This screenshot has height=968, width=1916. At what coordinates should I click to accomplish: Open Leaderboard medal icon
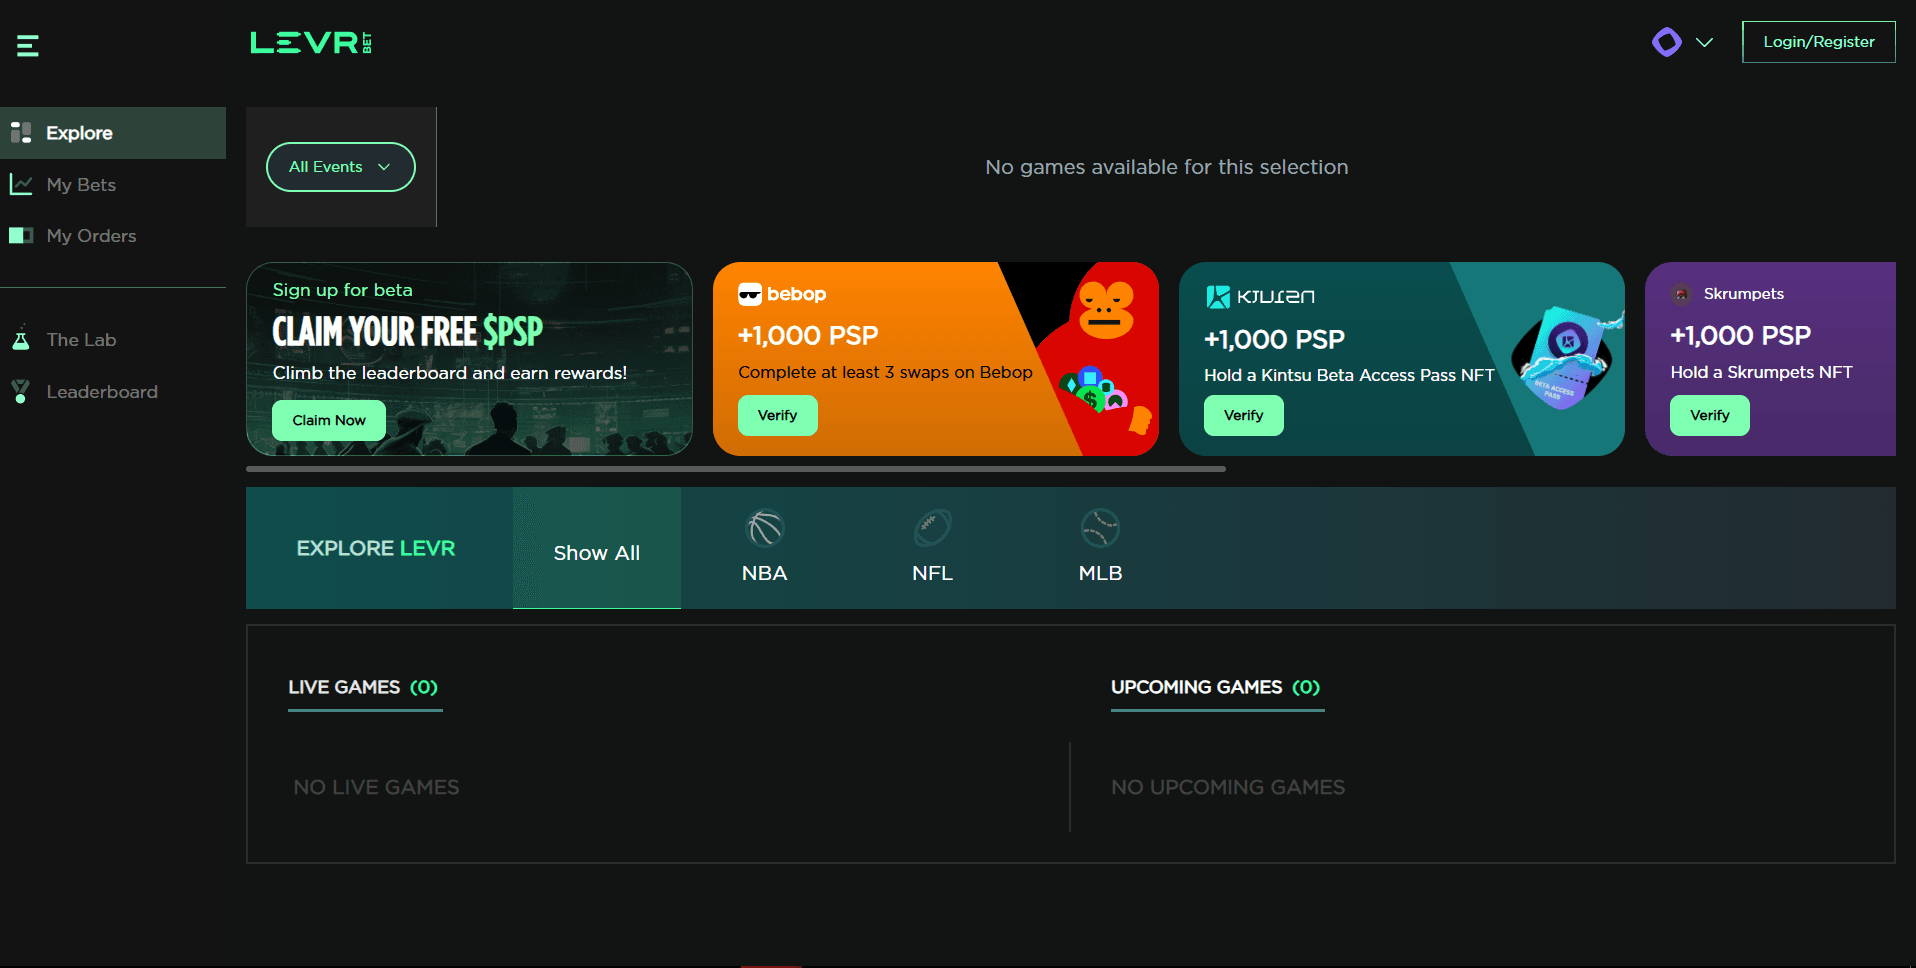20,391
